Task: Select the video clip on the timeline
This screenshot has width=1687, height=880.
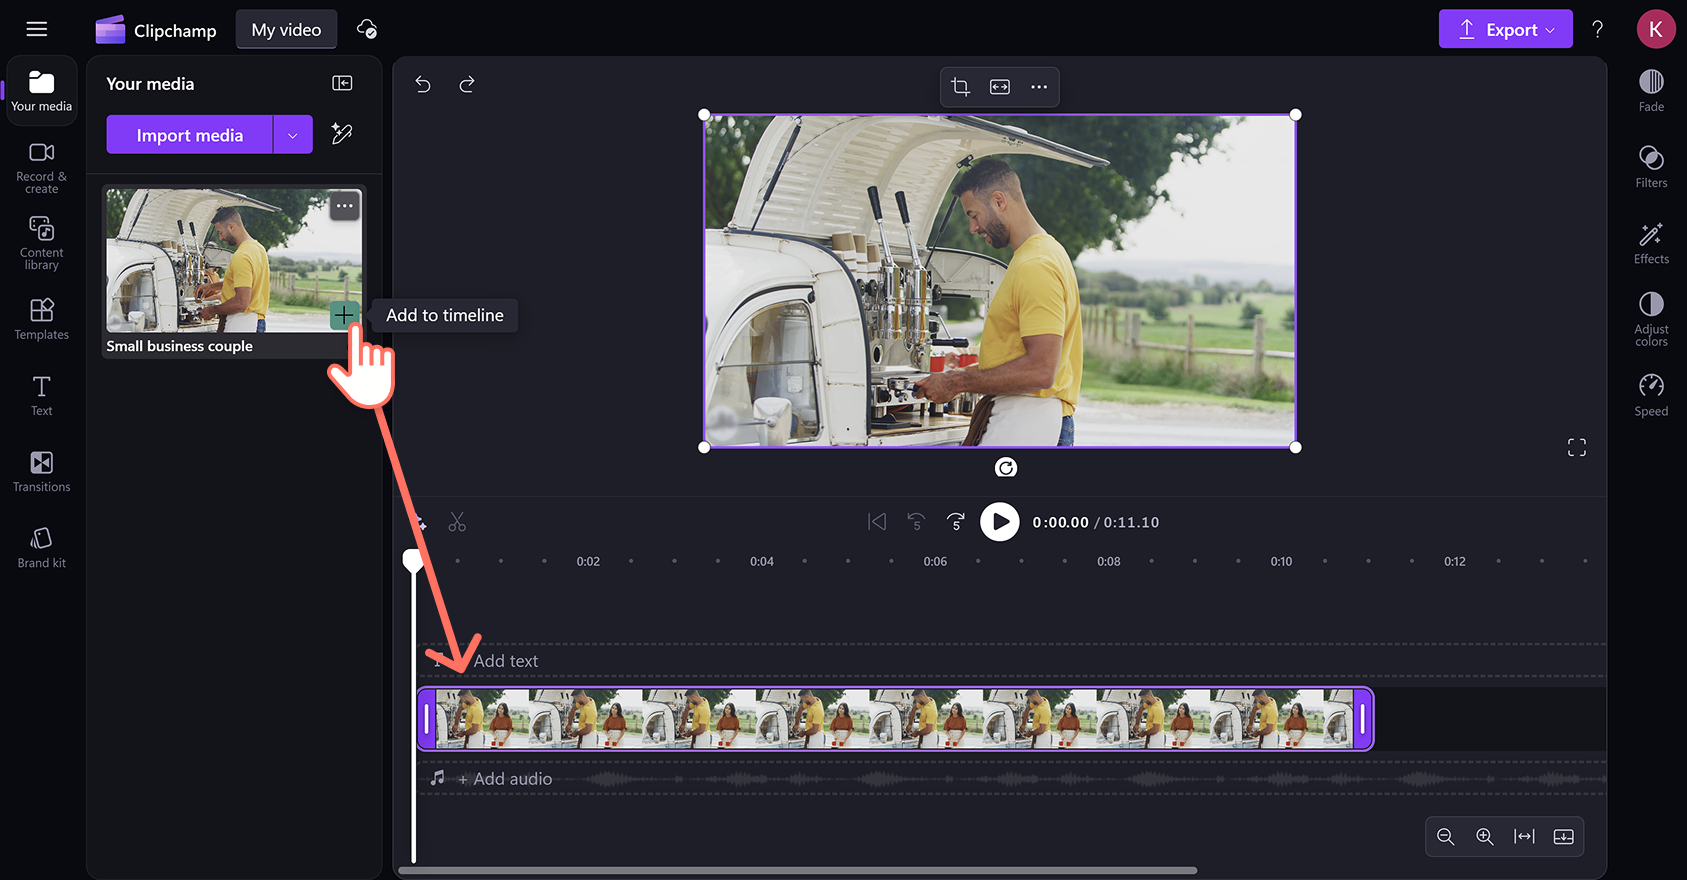Action: pos(895,719)
